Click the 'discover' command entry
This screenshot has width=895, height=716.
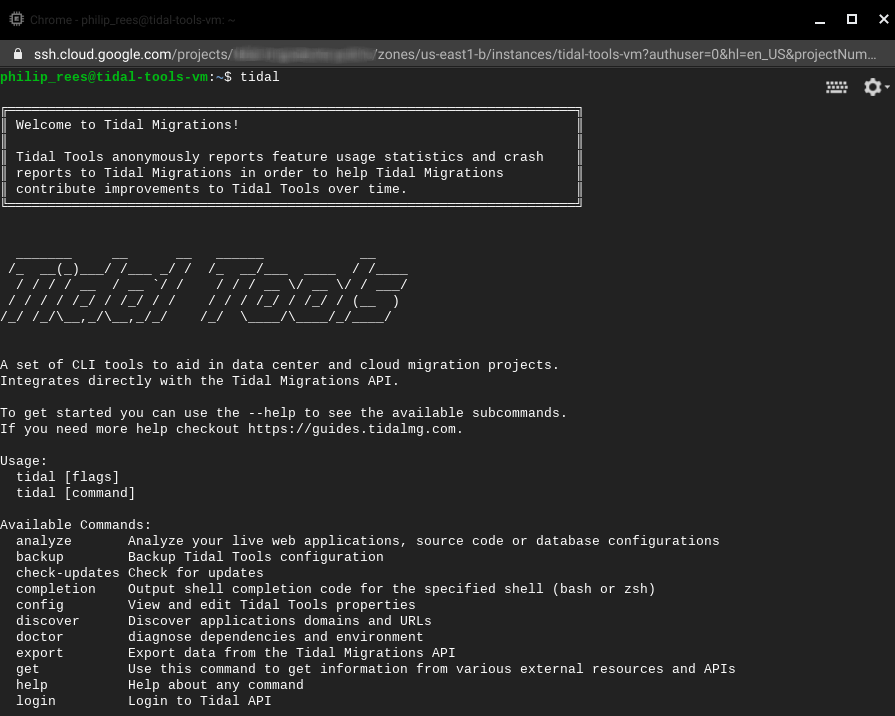(47, 621)
